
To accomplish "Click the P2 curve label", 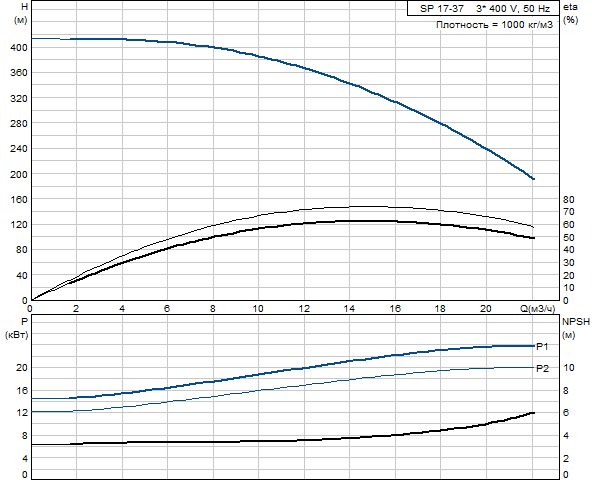I will (x=542, y=369).
